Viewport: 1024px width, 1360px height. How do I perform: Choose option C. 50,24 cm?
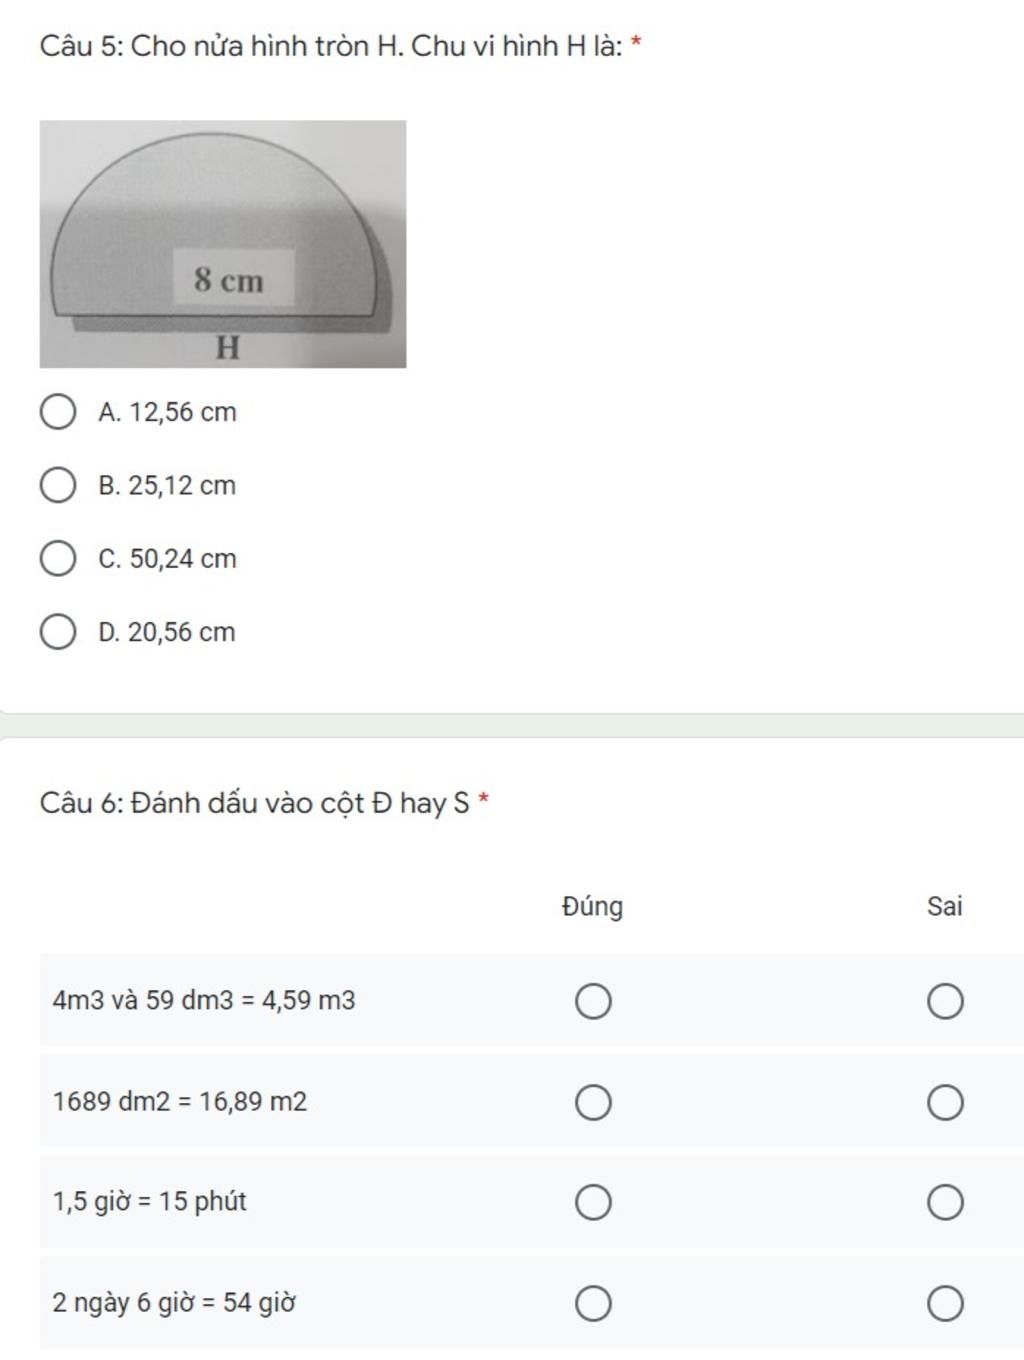[58, 559]
